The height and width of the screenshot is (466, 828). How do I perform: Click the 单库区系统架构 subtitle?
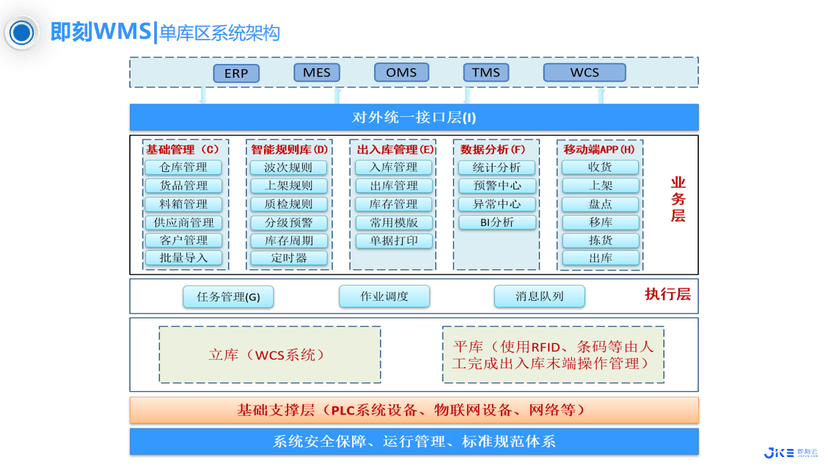(x=219, y=33)
